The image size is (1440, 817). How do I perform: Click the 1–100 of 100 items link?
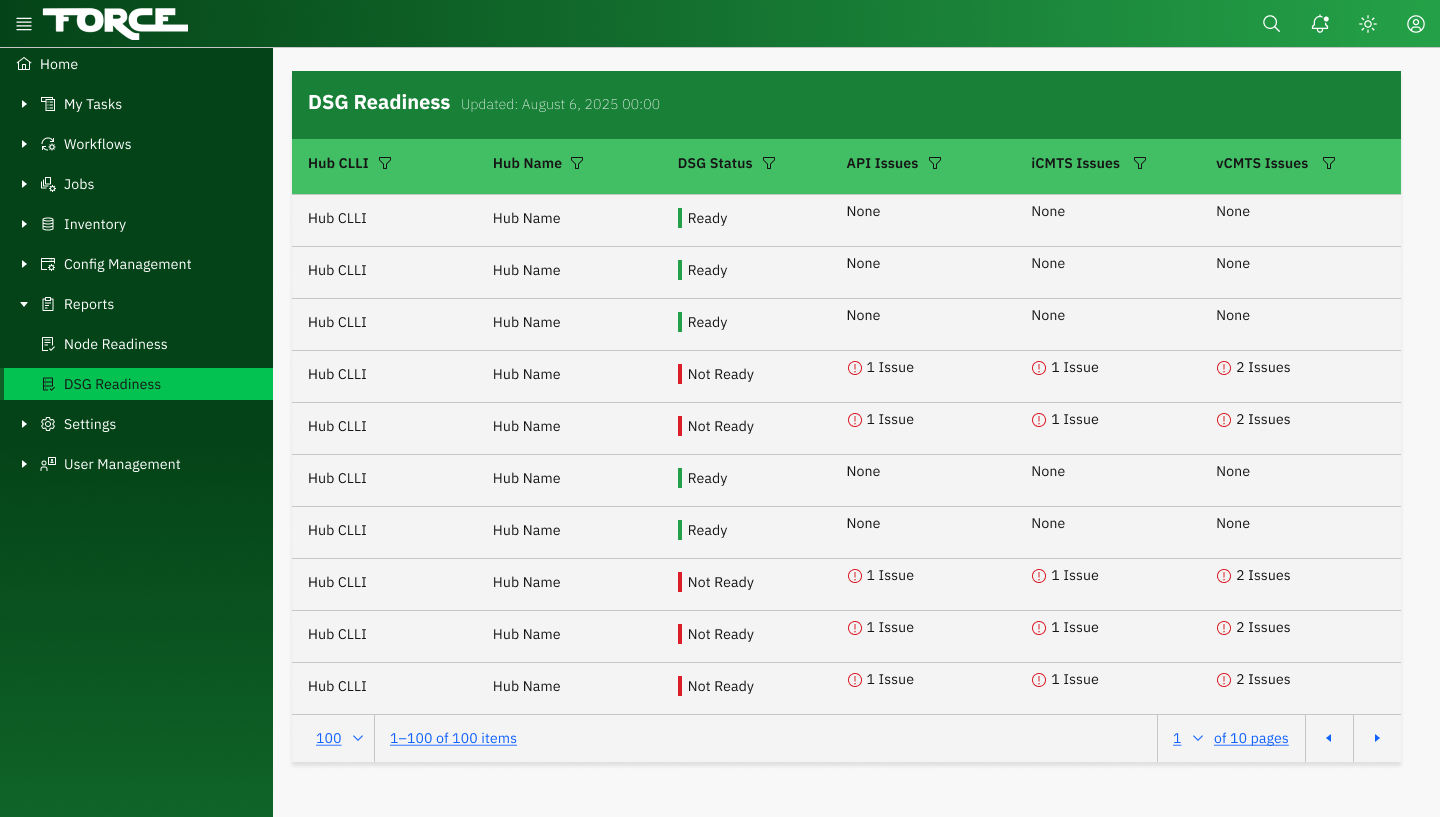pos(452,738)
